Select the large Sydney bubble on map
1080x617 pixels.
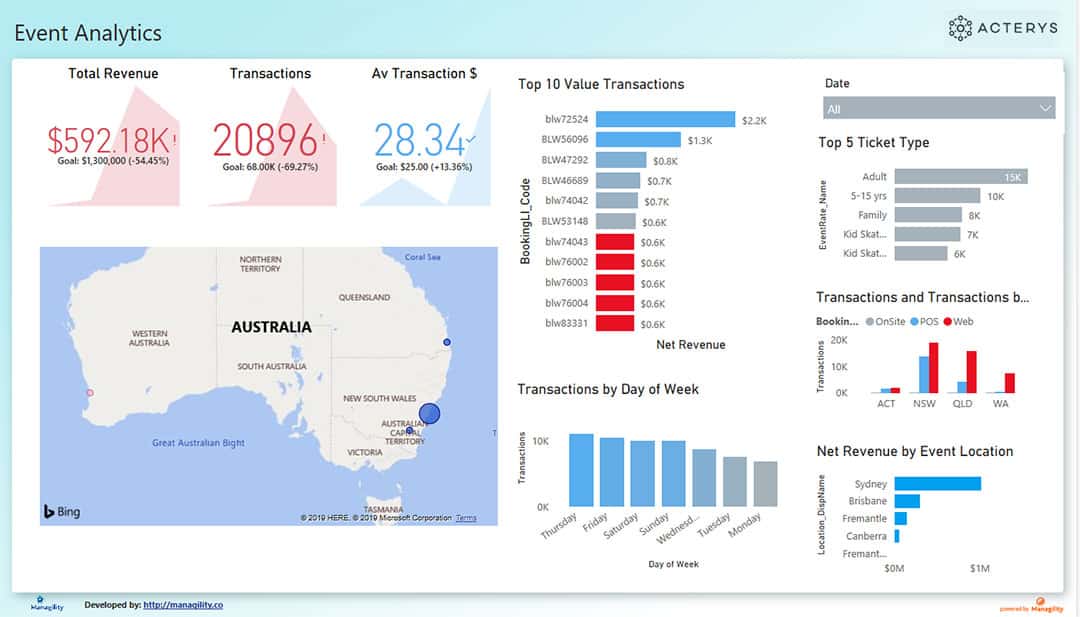pos(429,413)
